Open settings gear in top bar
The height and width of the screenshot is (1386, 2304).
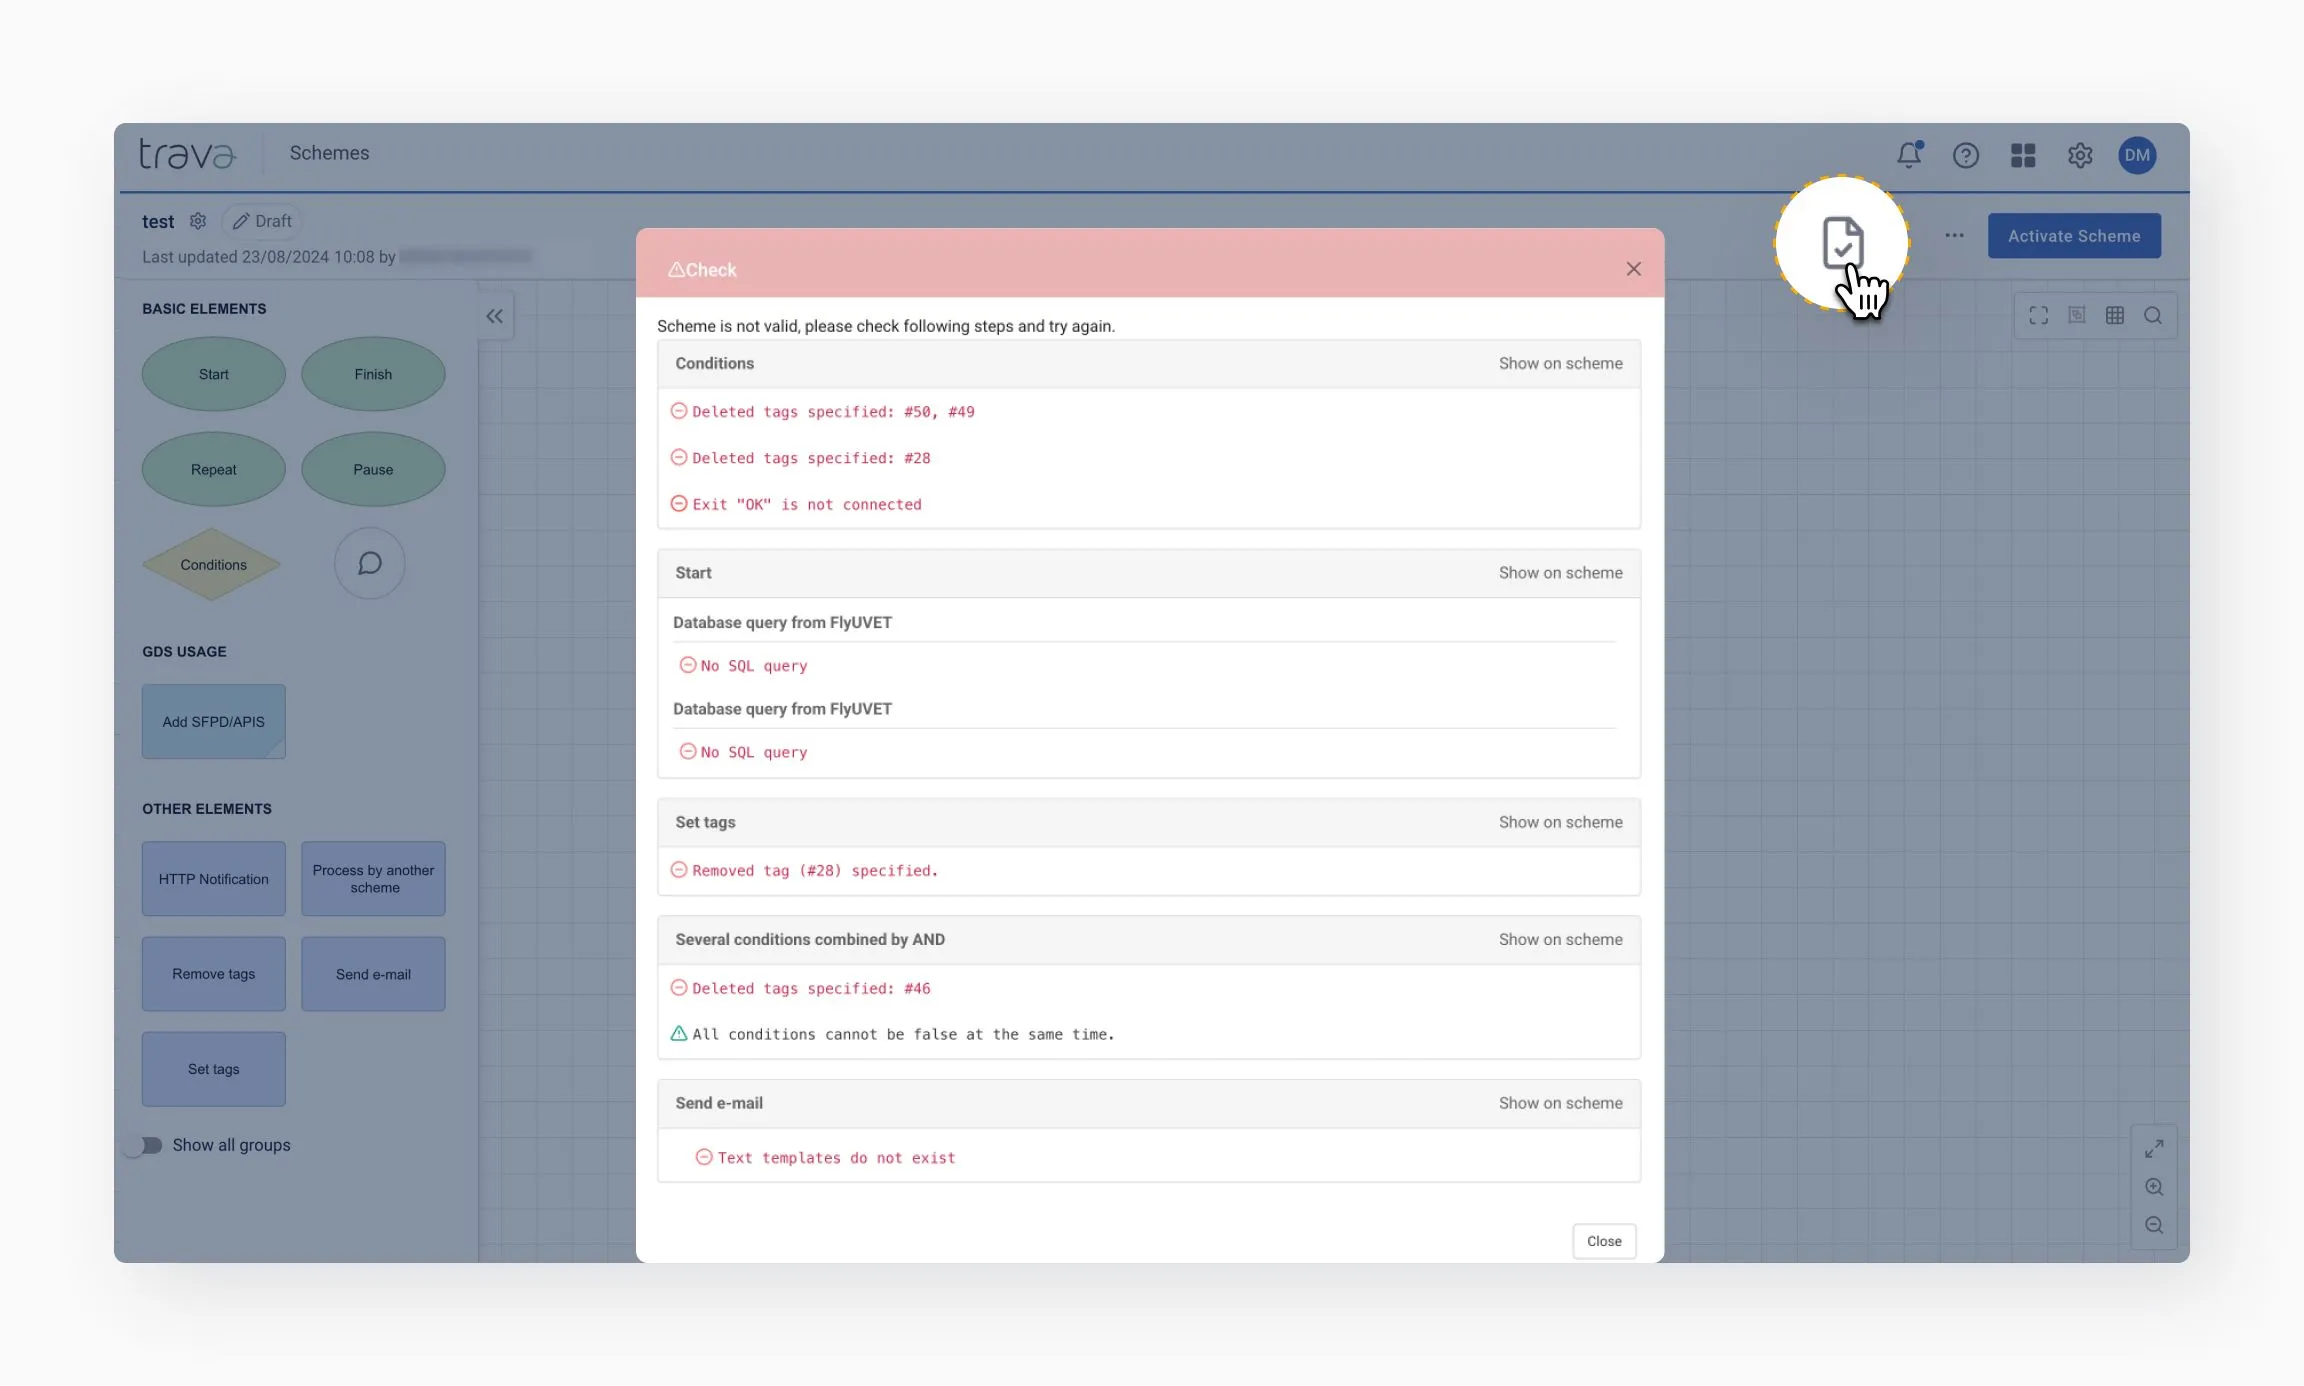(2080, 155)
